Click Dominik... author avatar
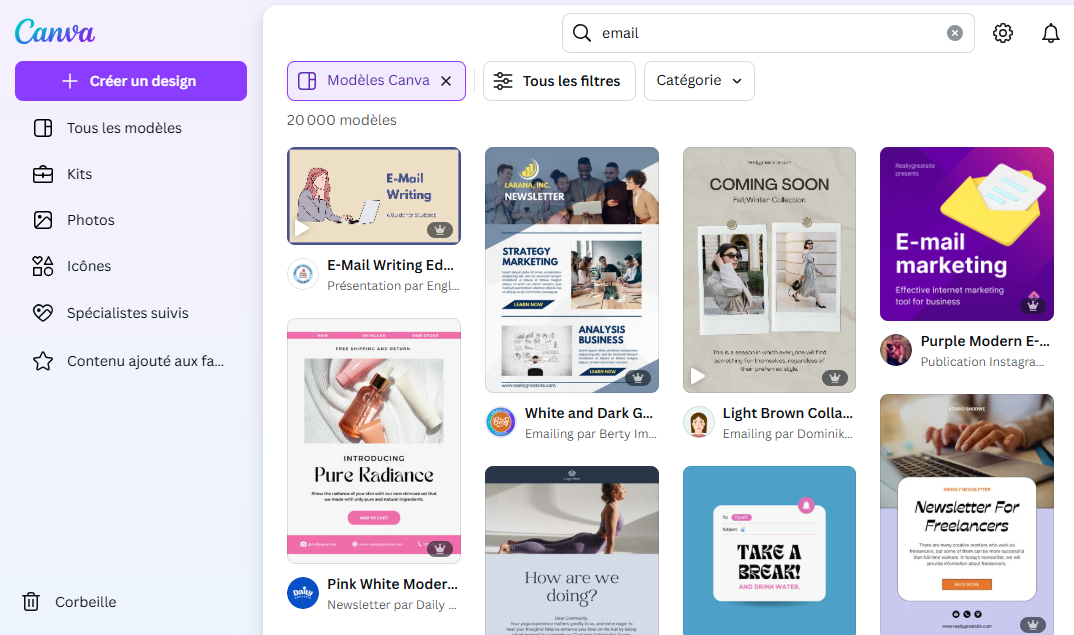Viewport: 1074px width, 635px height. click(x=699, y=422)
